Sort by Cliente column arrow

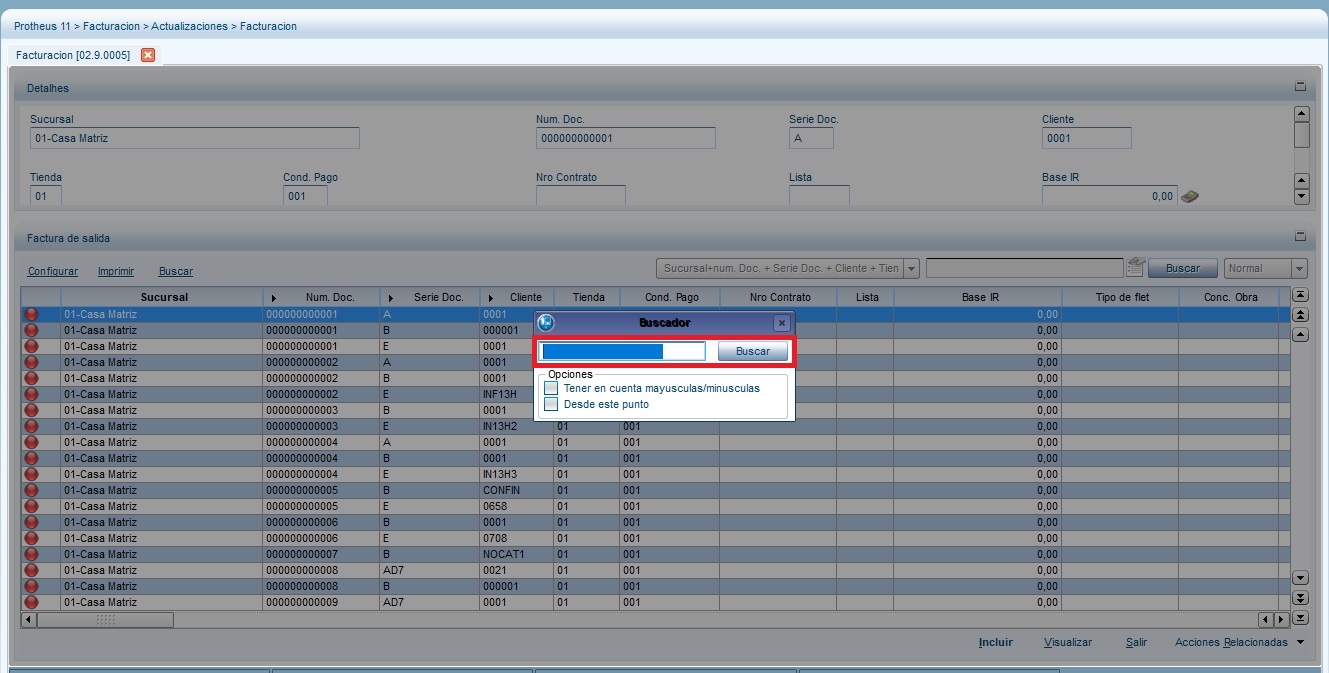pos(491,298)
